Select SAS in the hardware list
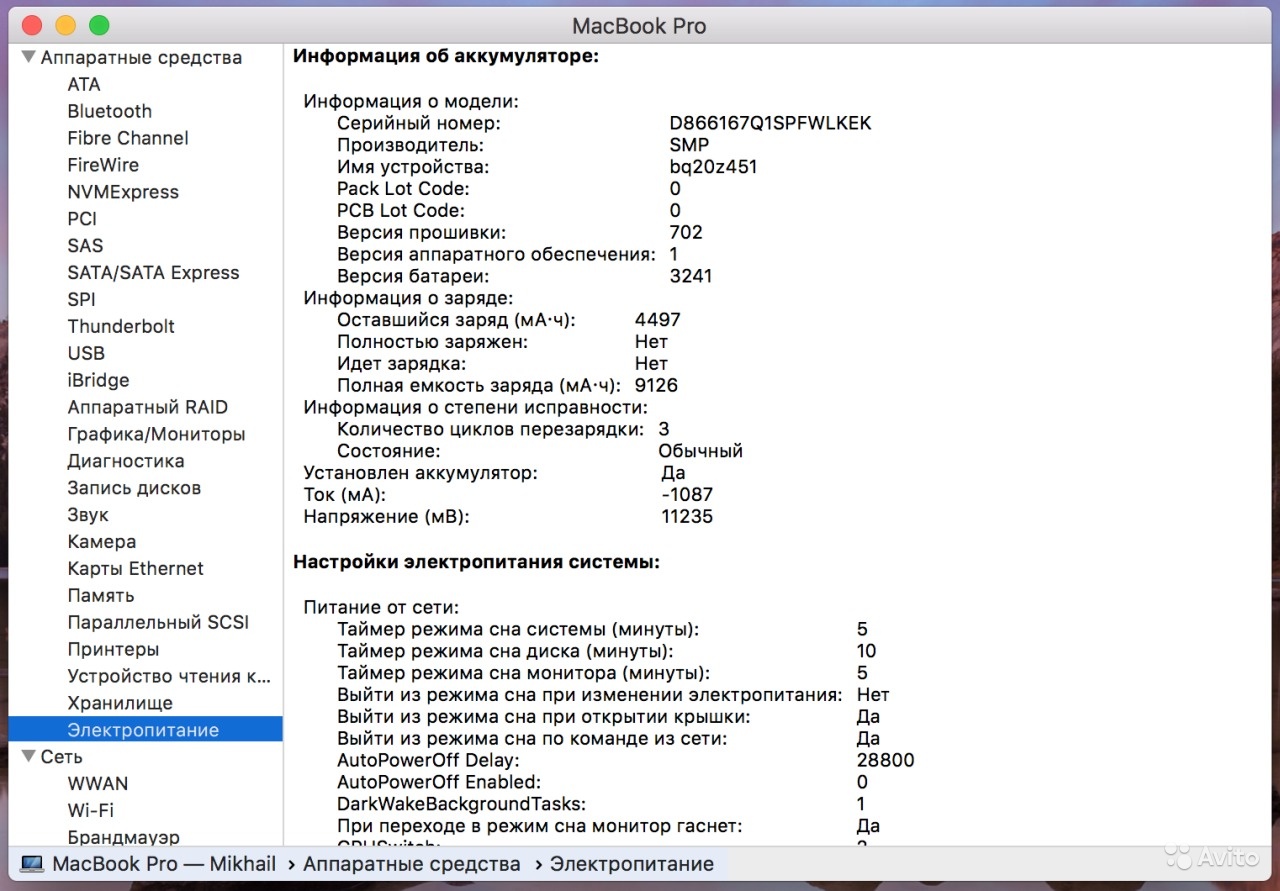Screen dimensions: 1280x891 [x=85, y=246]
